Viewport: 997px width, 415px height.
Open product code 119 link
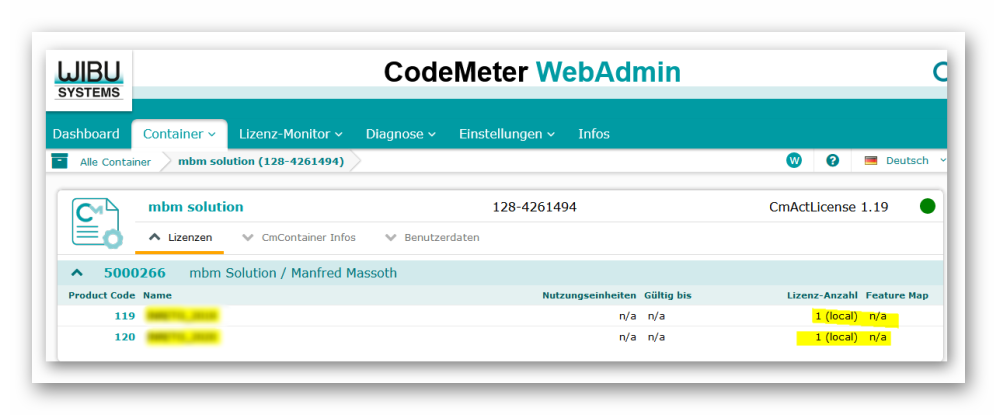[124, 316]
